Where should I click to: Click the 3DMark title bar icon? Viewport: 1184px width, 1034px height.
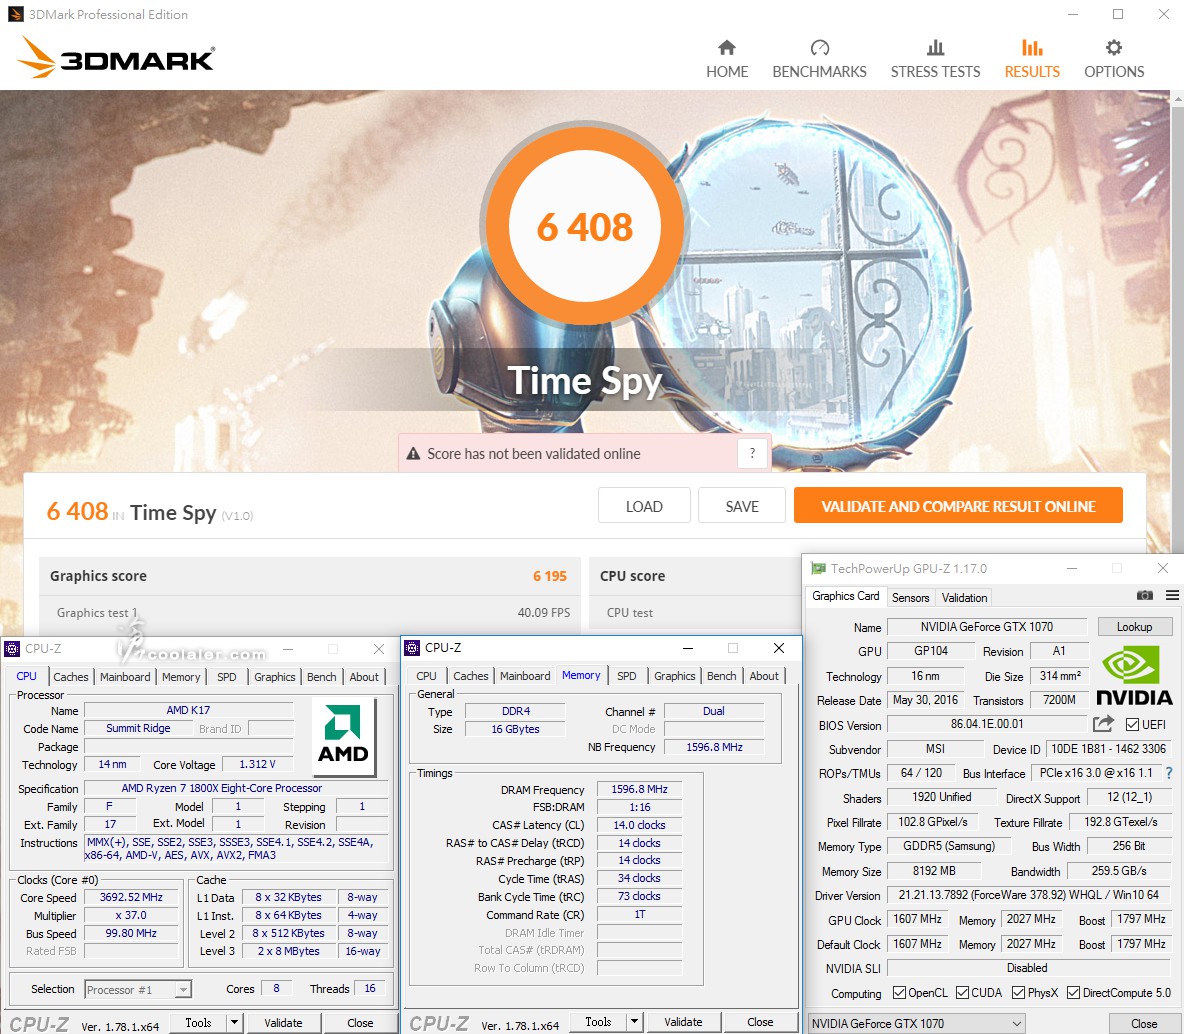pos(15,14)
